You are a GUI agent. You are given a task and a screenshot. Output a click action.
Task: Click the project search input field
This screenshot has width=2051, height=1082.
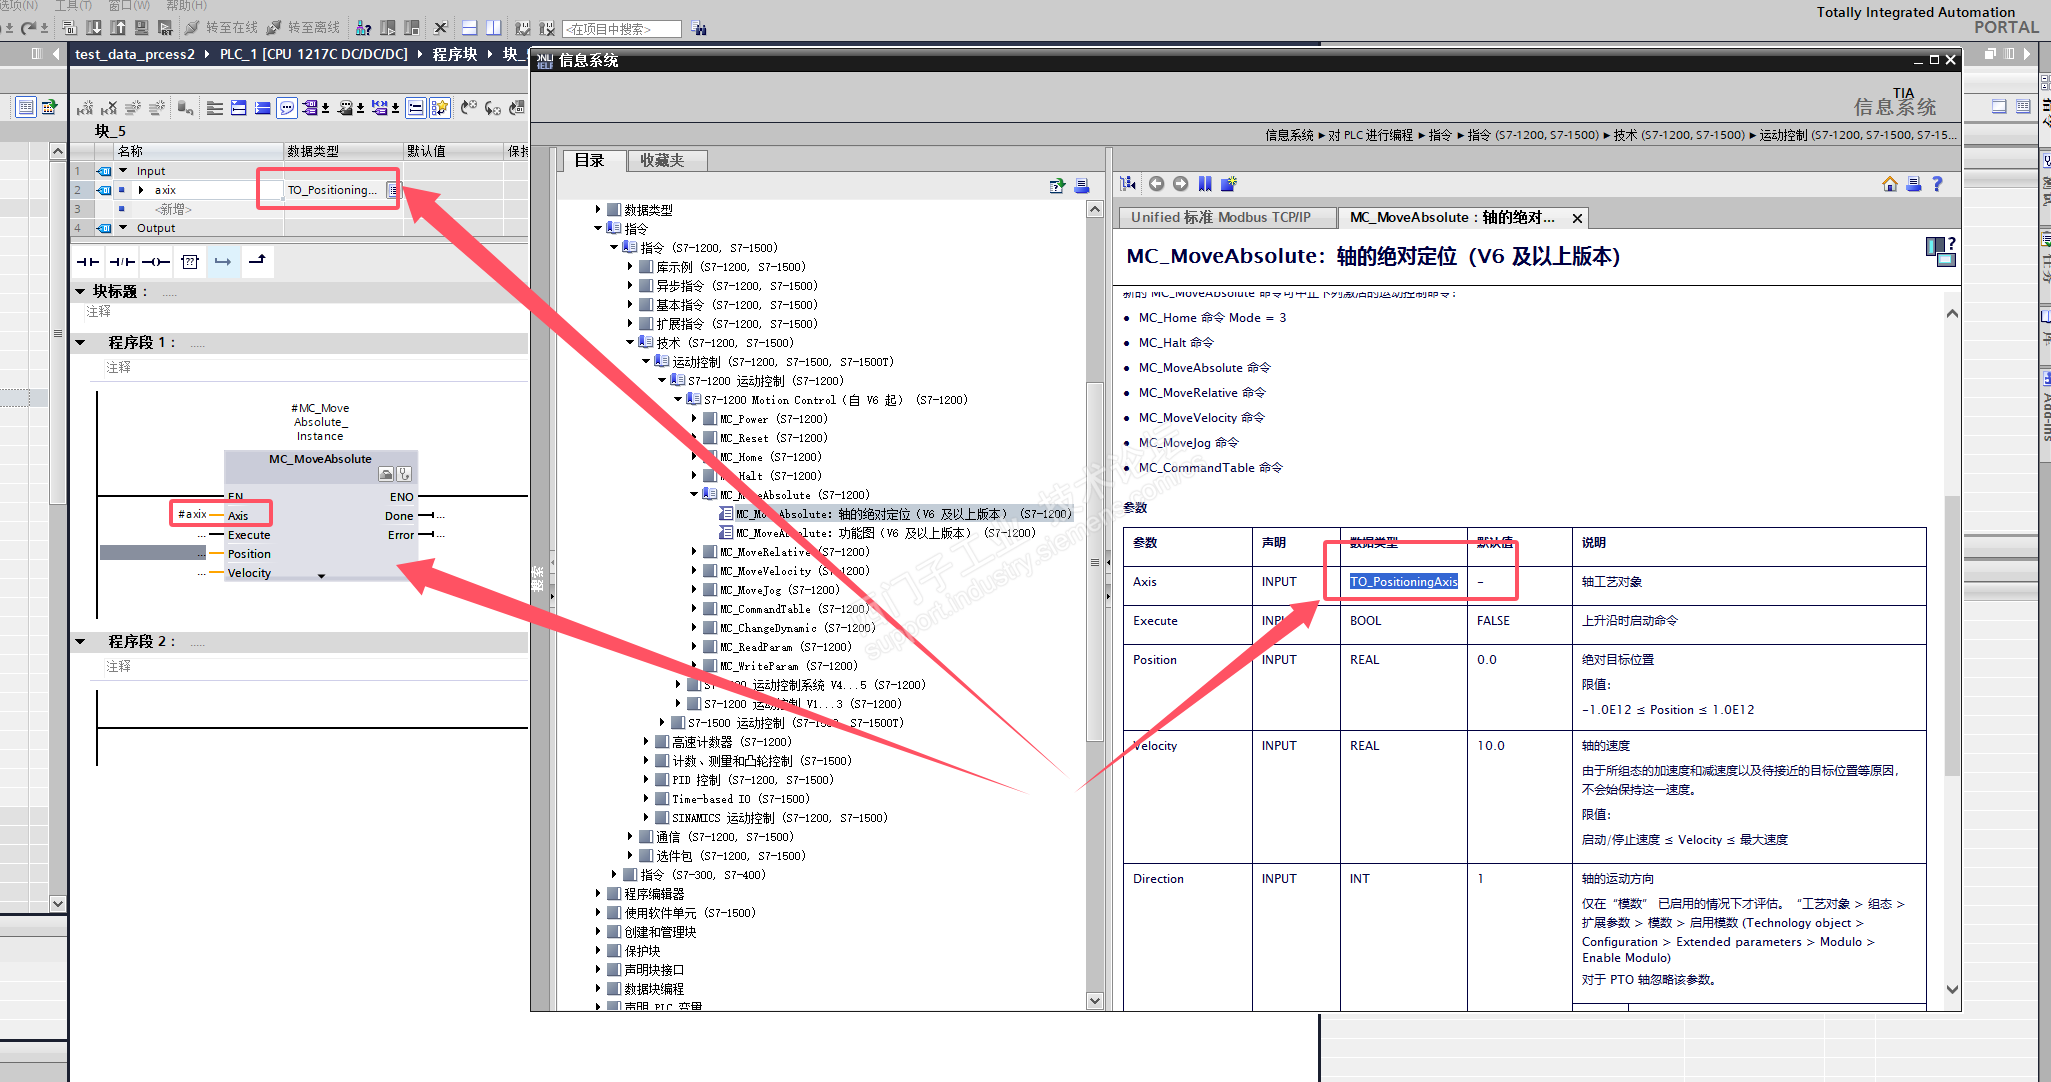[x=621, y=29]
